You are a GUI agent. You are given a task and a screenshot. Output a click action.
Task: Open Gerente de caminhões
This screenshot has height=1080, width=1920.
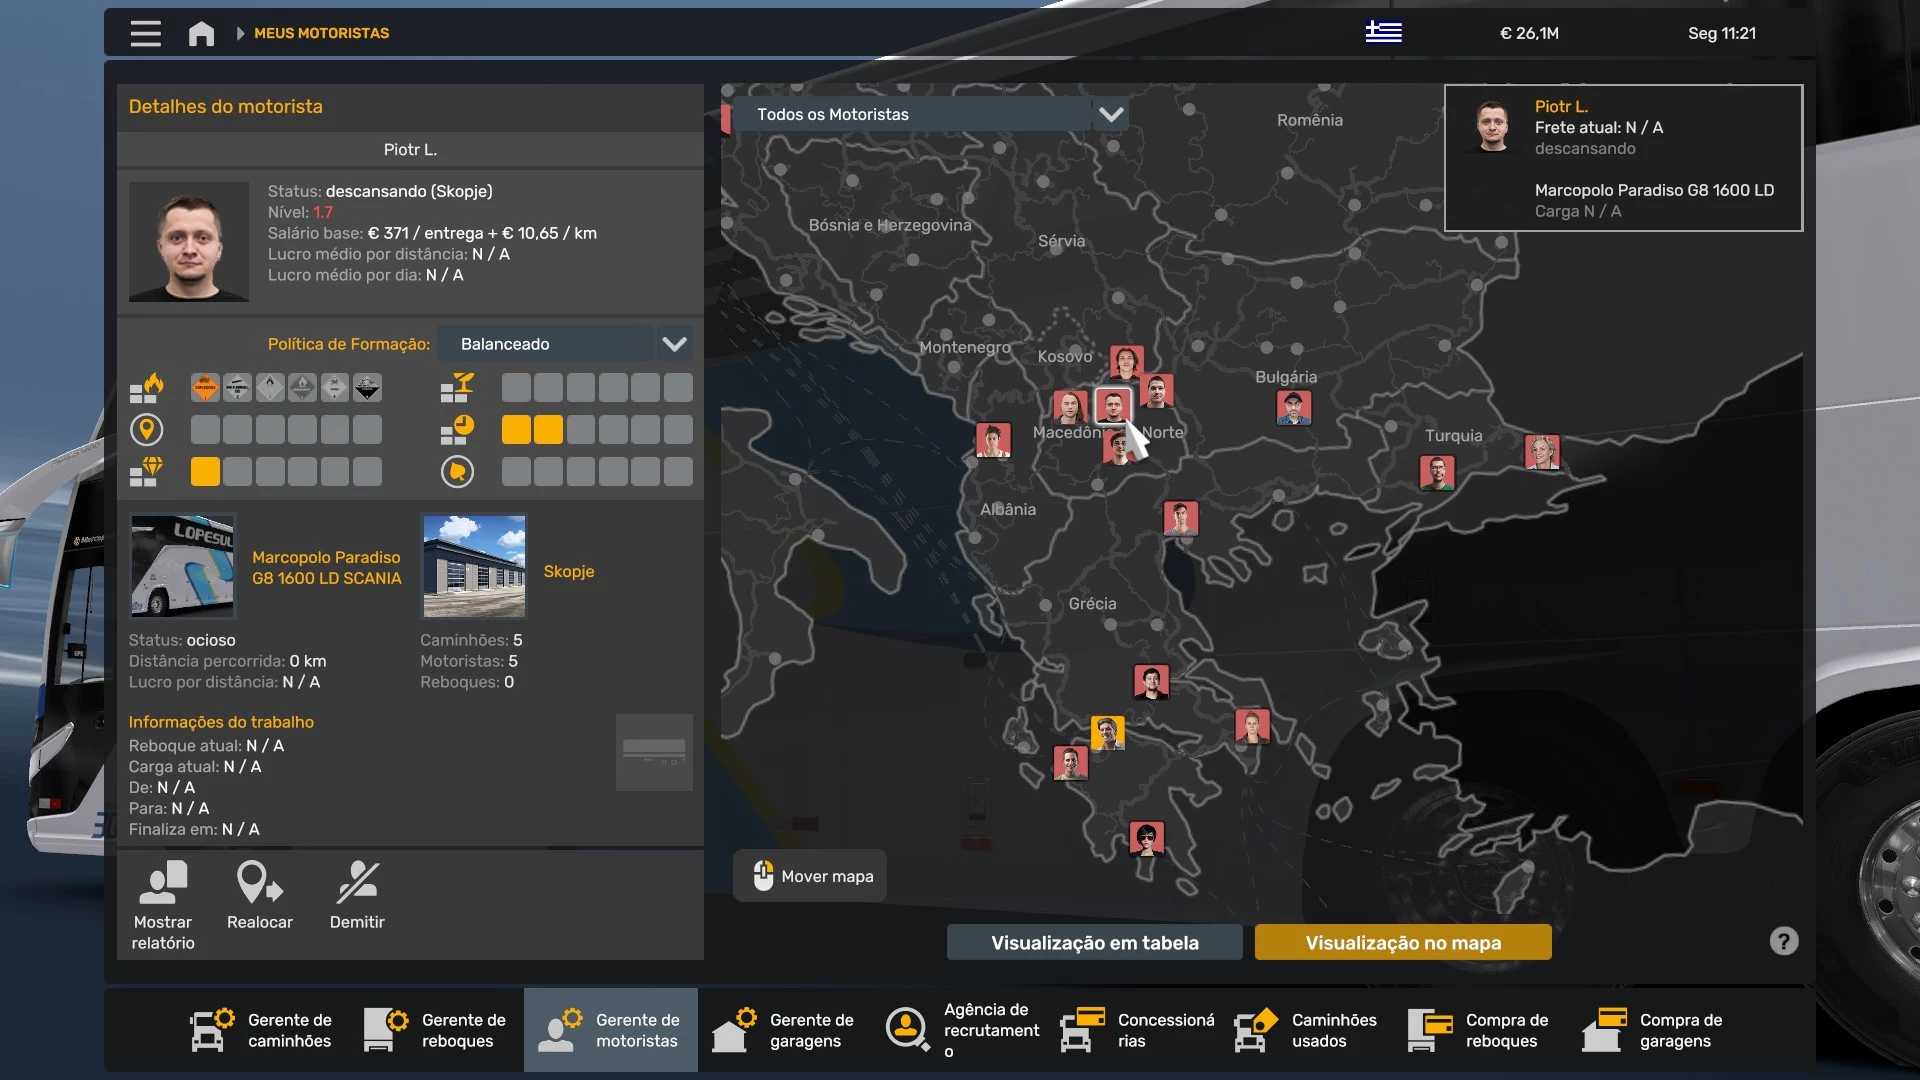point(262,1029)
